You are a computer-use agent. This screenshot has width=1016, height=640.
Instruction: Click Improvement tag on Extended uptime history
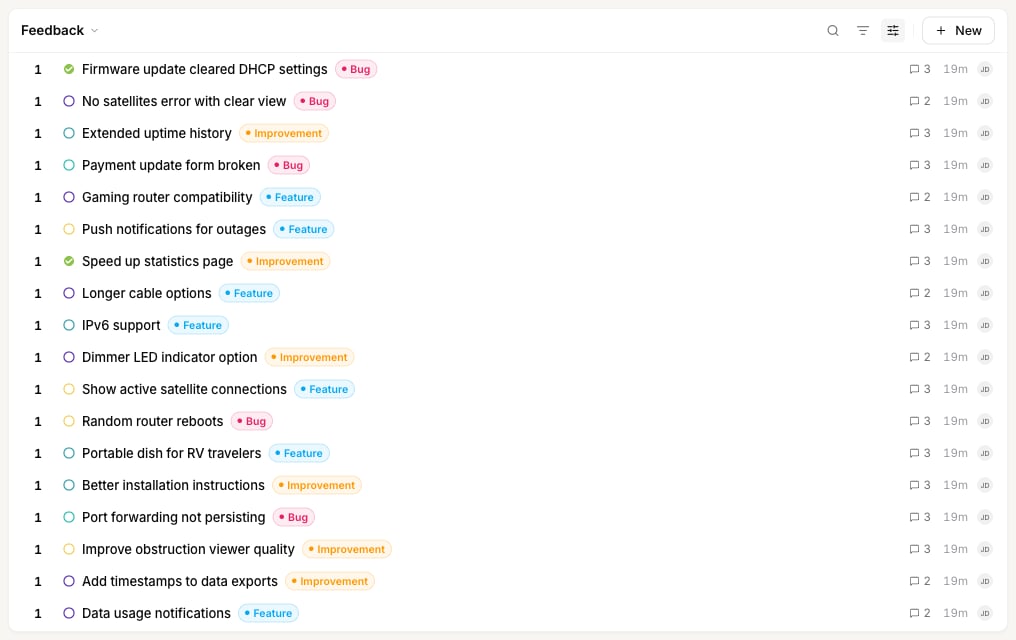click(284, 133)
